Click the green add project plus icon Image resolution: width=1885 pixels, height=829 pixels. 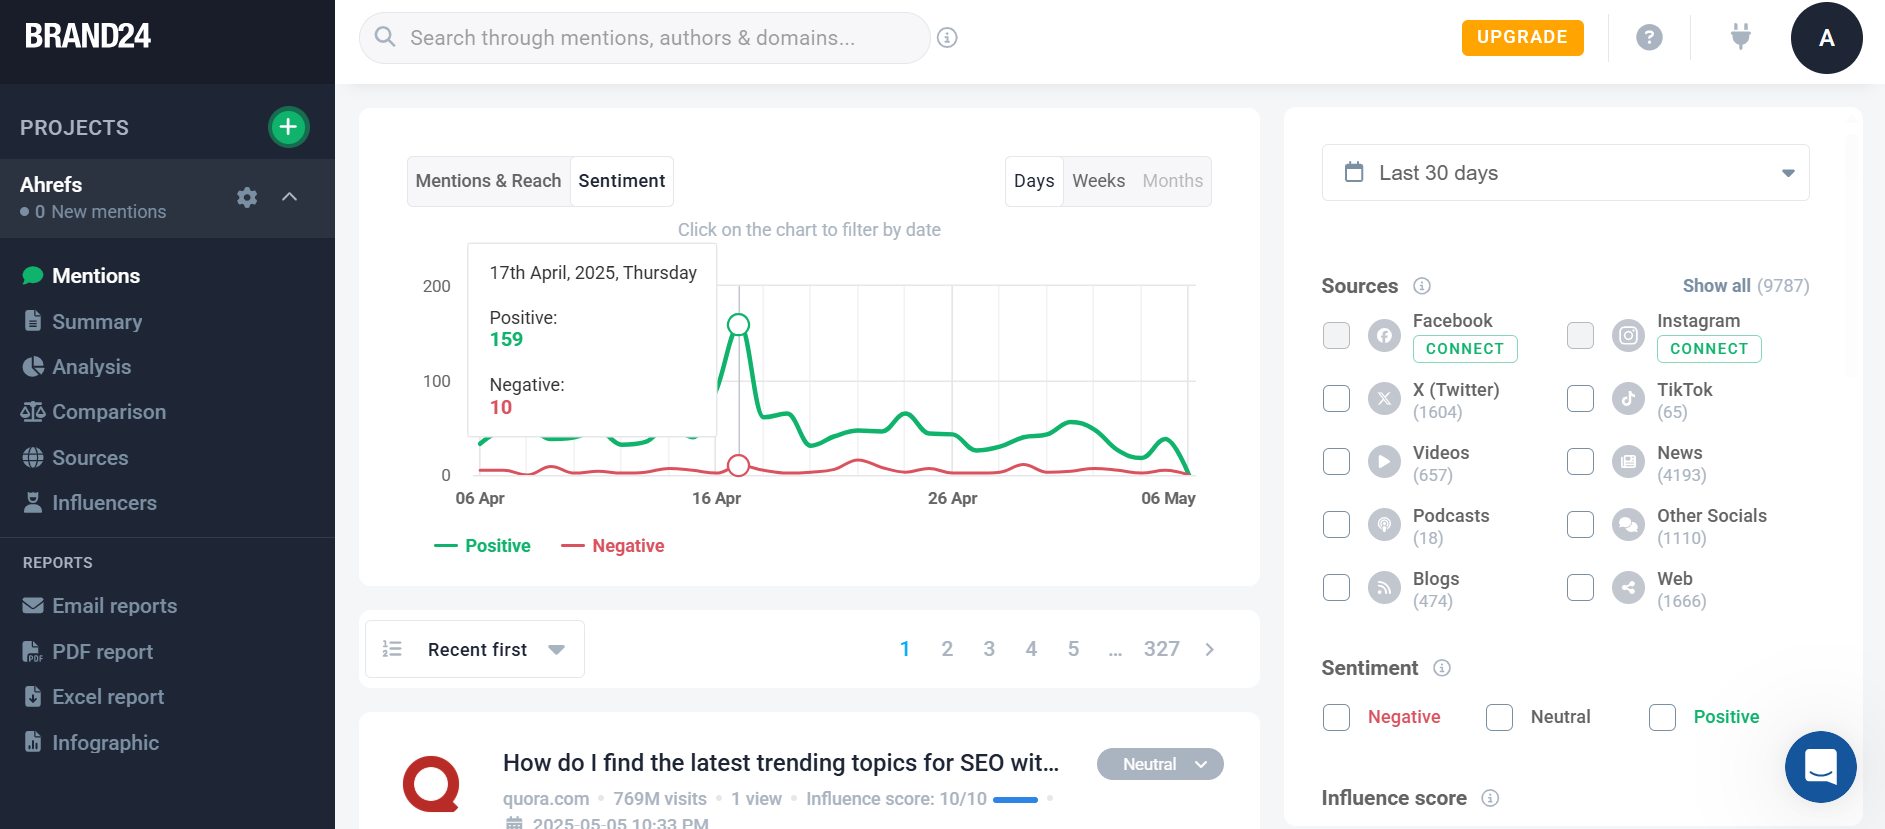(x=289, y=127)
